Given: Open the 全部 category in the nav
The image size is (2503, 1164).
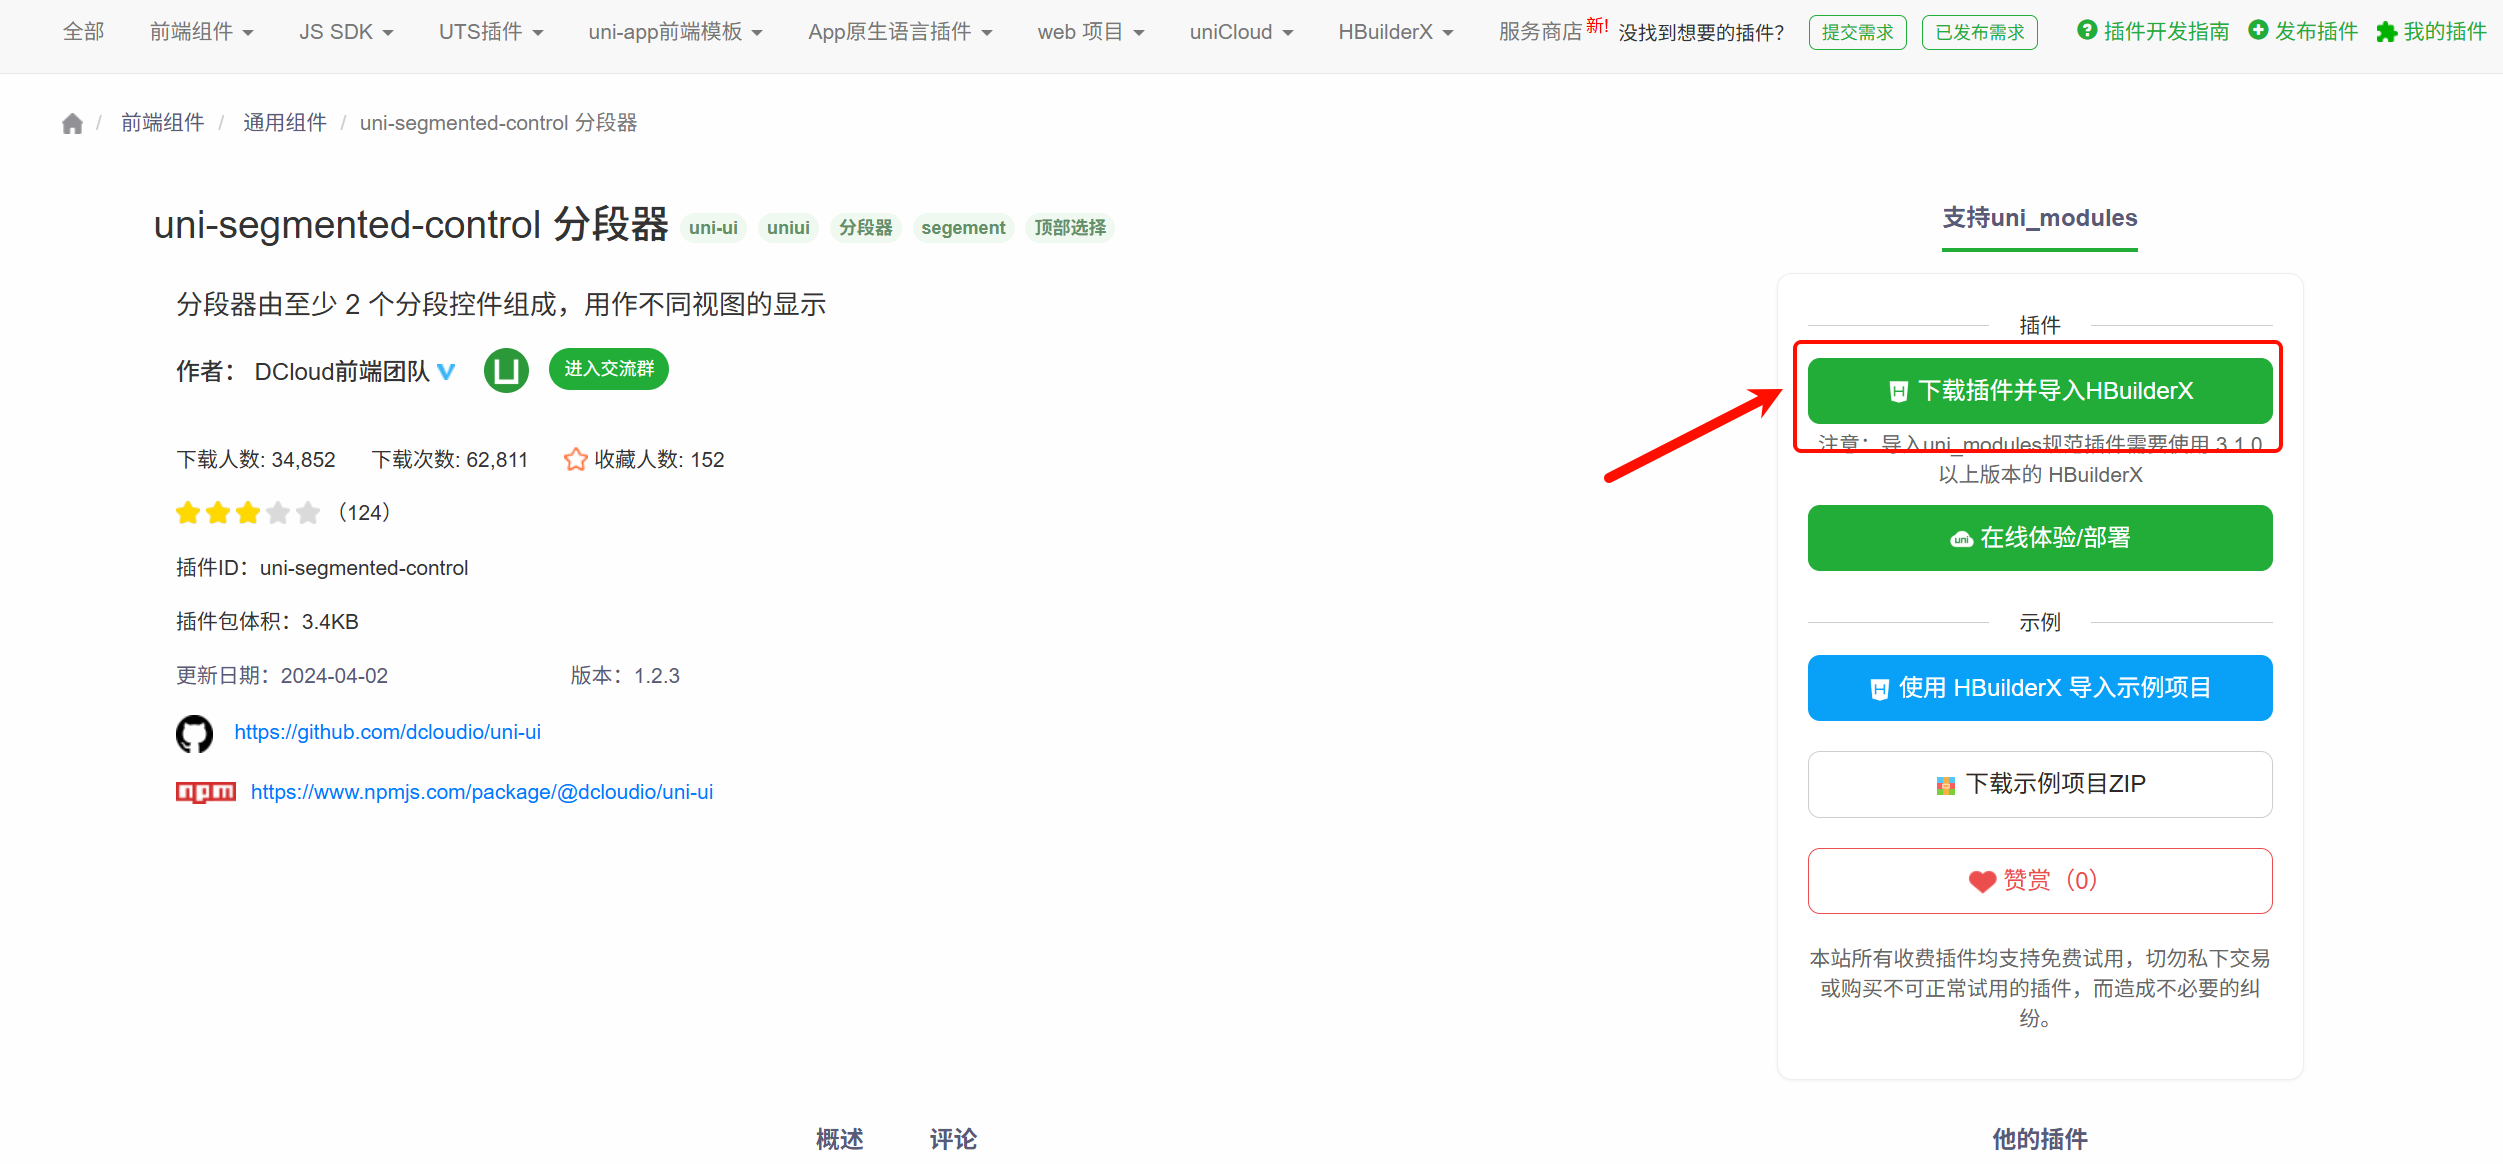Looking at the screenshot, I should click(x=84, y=32).
